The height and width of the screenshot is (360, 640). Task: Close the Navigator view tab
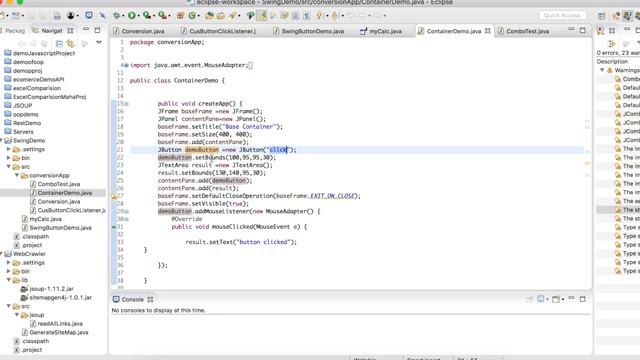point(70,31)
